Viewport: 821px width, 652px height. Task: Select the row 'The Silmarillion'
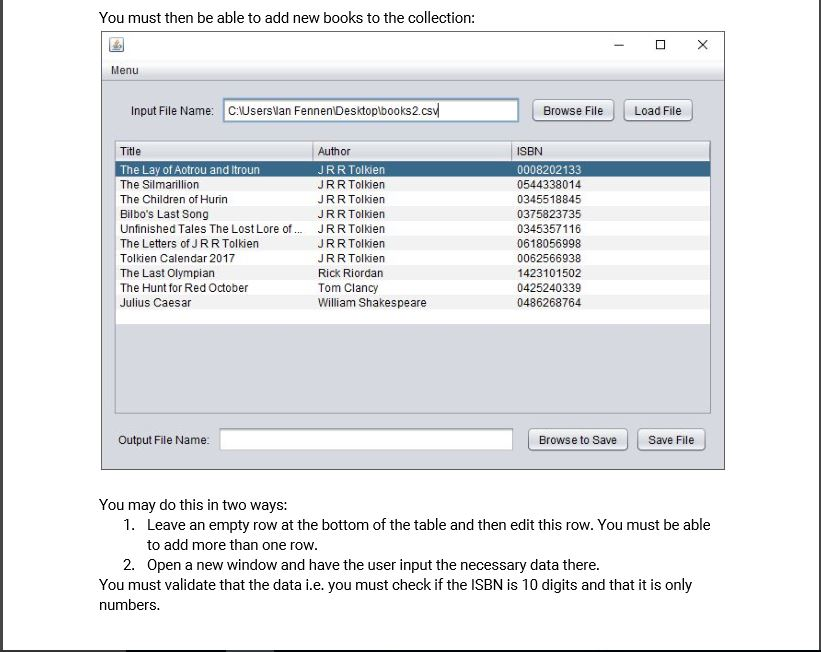pyautogui.click(x=413, y=184)
